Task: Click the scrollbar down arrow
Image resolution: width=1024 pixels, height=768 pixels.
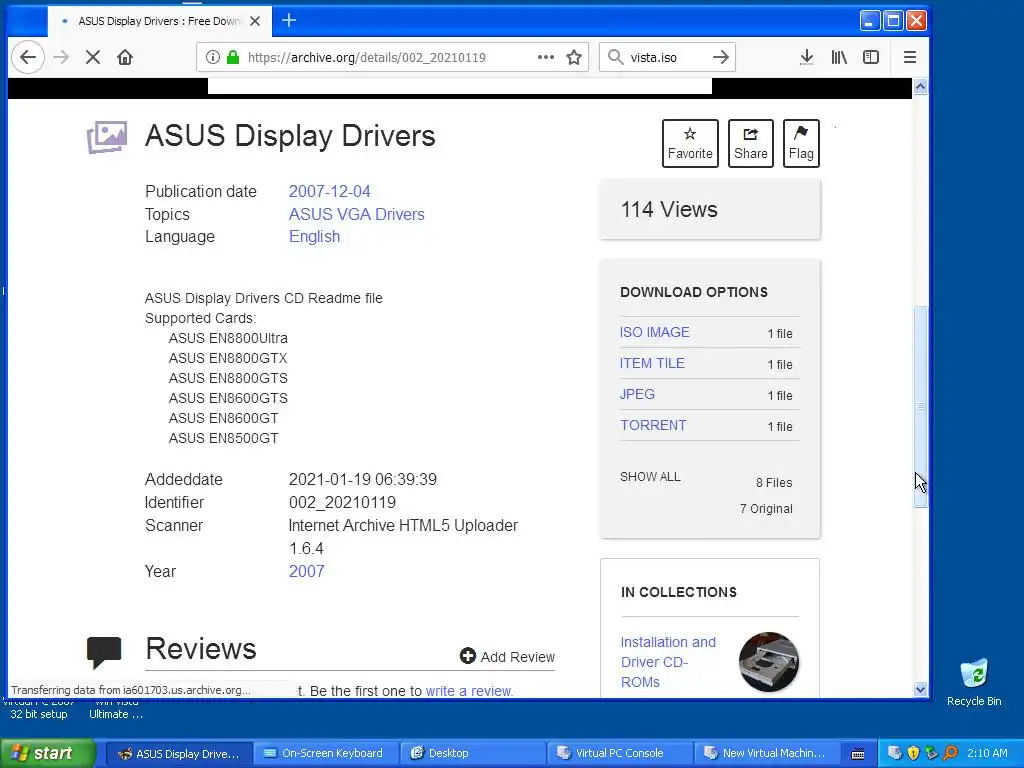Action: 920,690
